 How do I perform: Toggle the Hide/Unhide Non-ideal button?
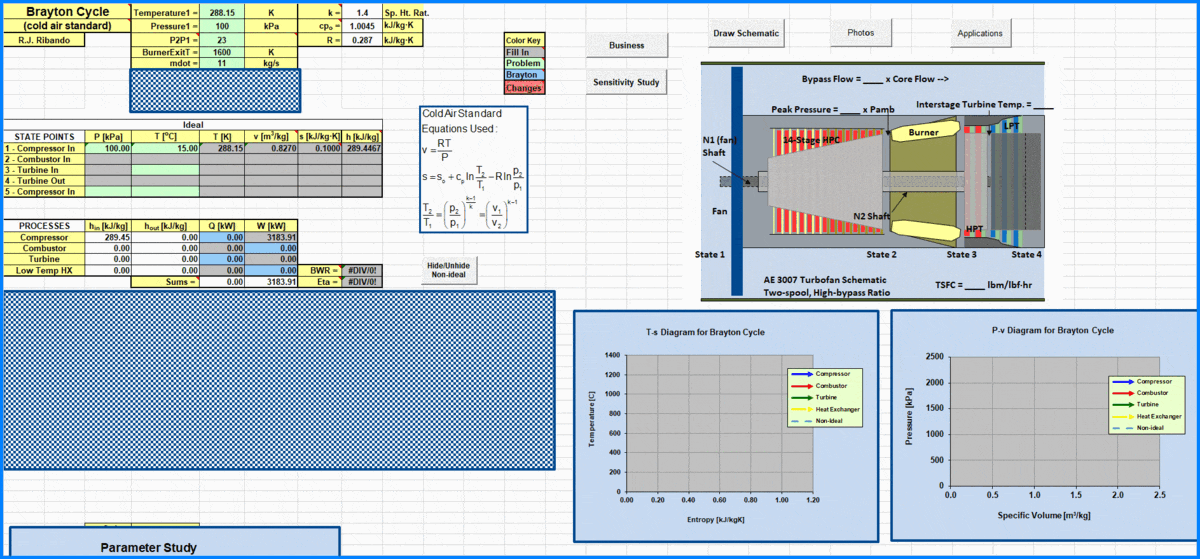pyautogui.click(x=449, y=269)
